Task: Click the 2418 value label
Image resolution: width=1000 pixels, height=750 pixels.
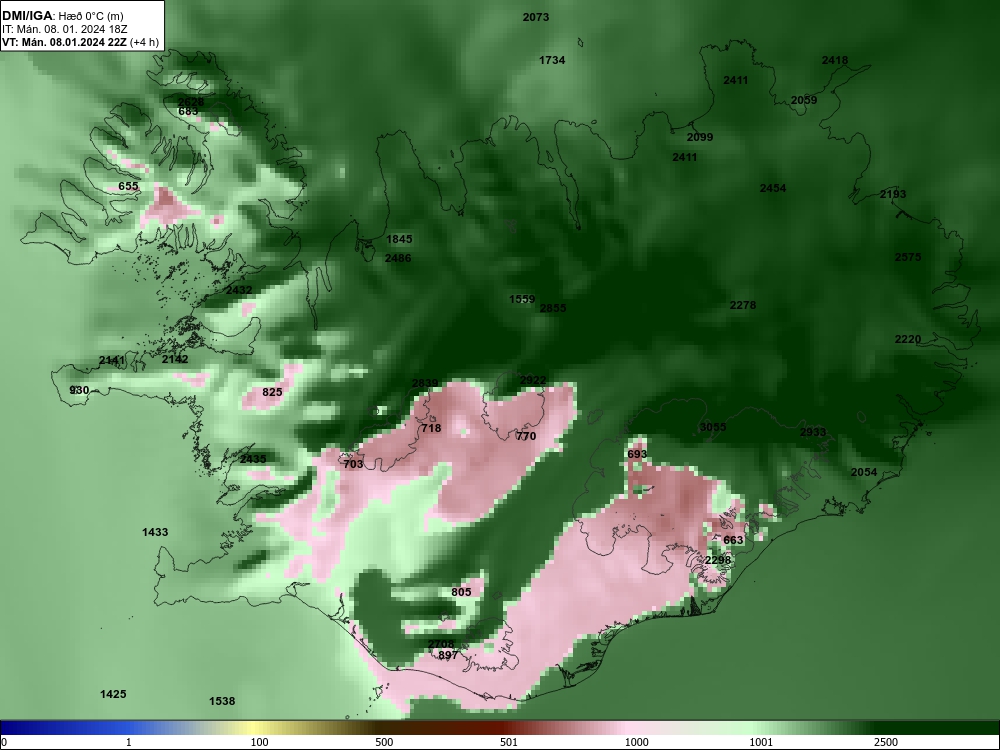Action: pyautogui.click(x=835, y=61)
